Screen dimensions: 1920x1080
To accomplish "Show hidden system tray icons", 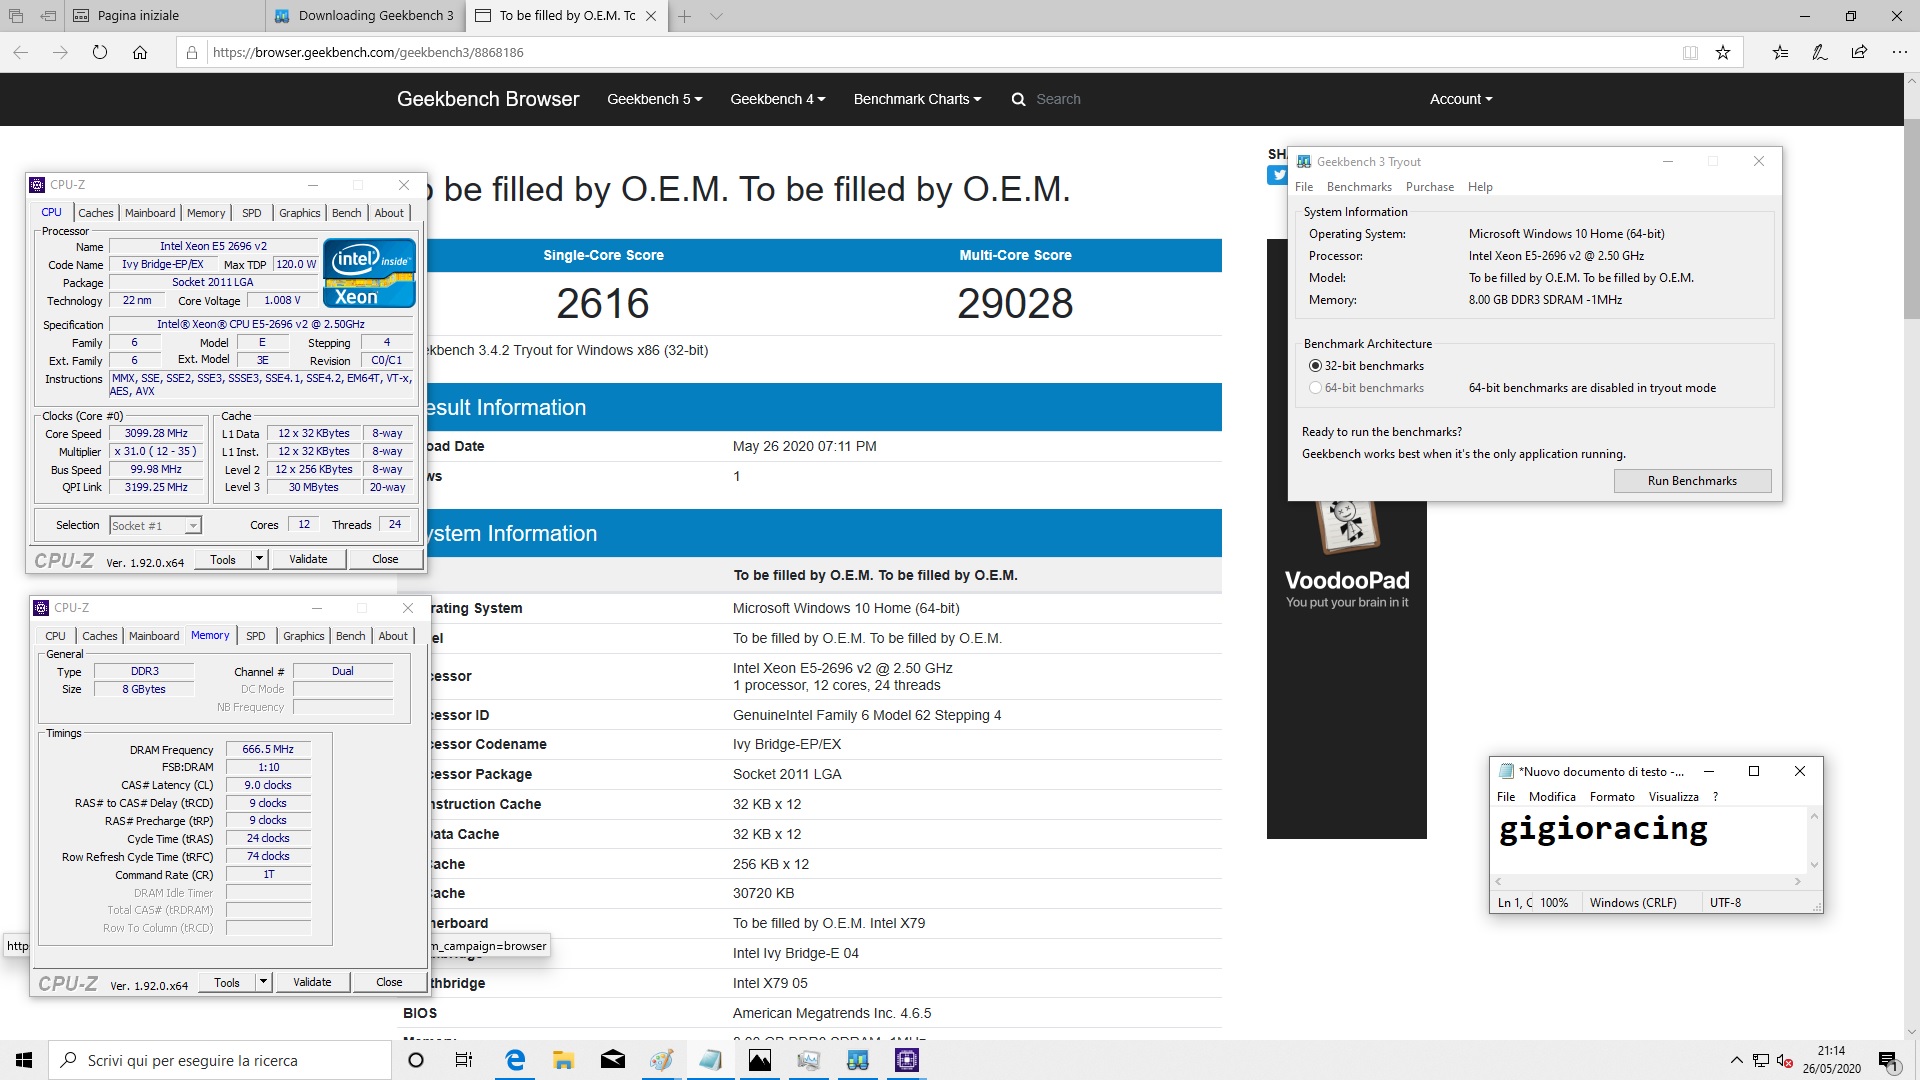I will pos(1736,1060).
